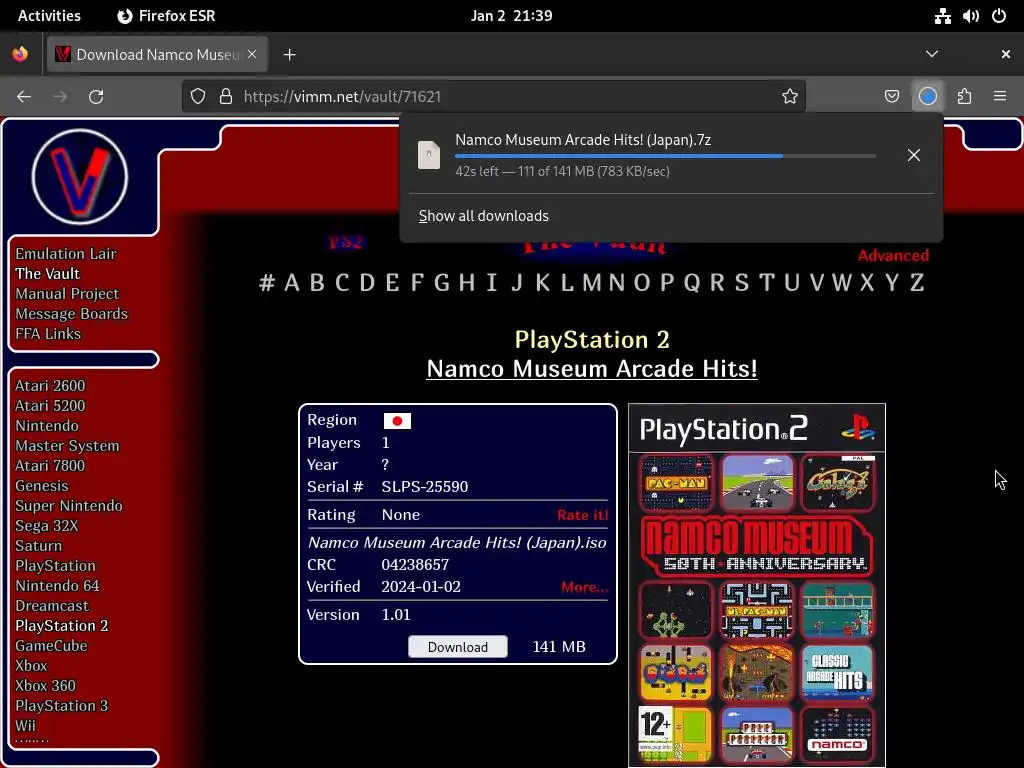Select Super Nintendo link
The width and height of the screenshot is (1024, 768).
pos(69,506)
